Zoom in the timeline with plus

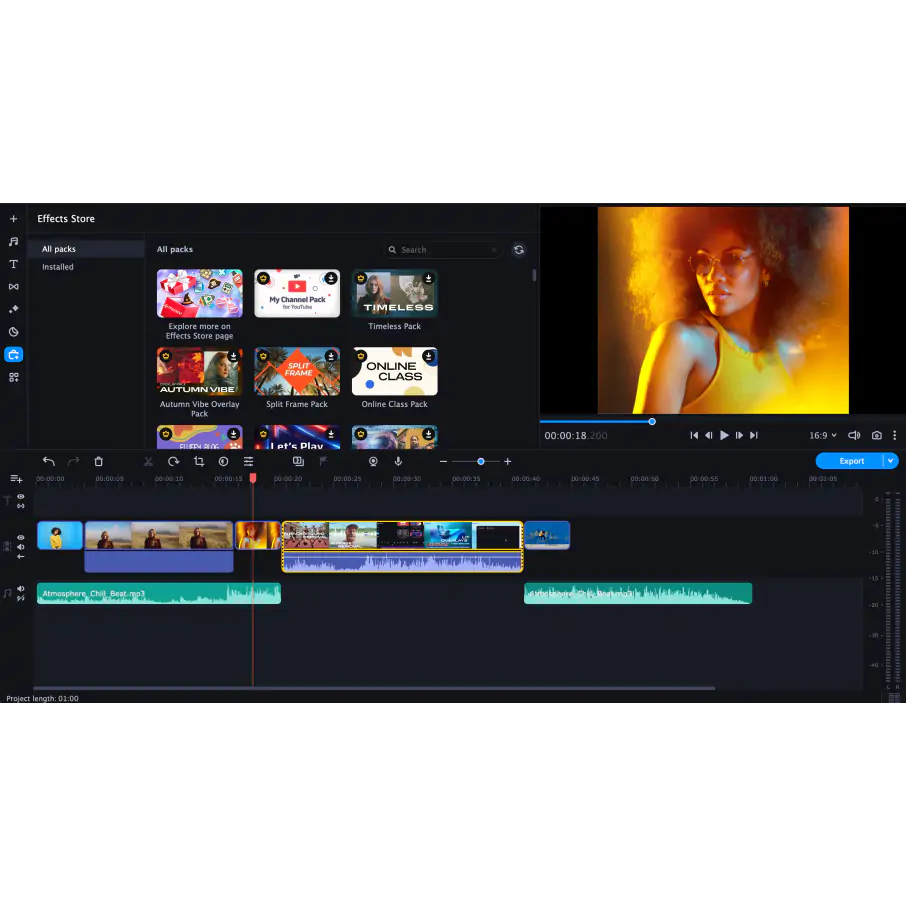[x=507, y=461]
